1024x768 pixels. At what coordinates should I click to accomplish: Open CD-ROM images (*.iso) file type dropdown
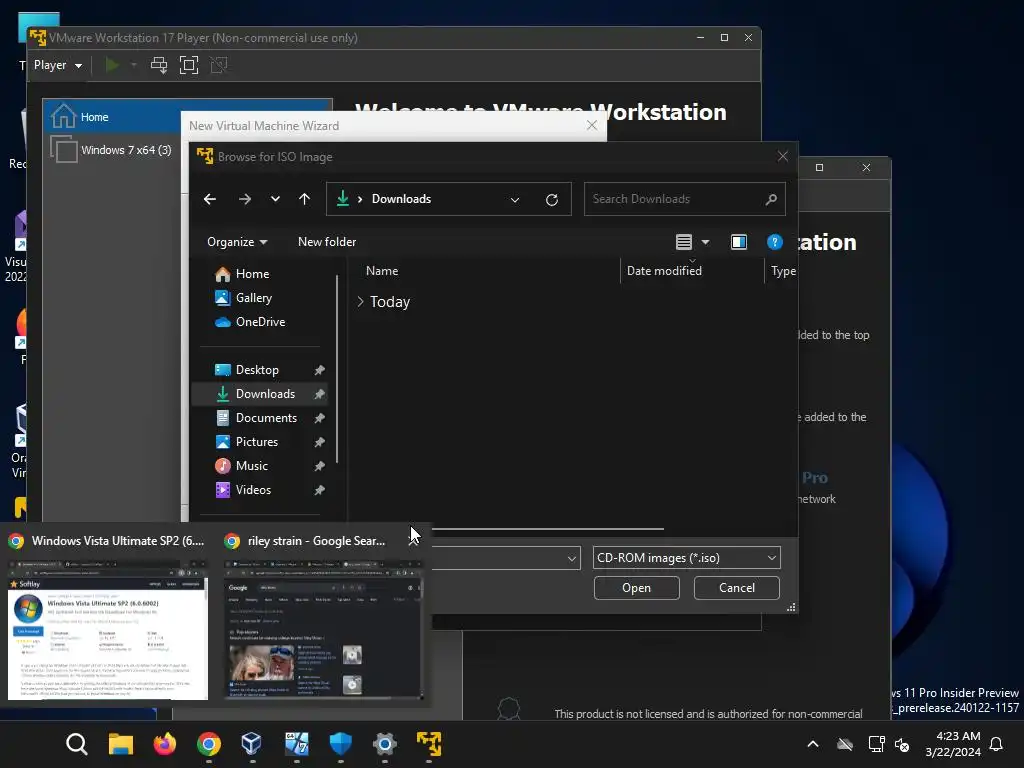[686, 558]
